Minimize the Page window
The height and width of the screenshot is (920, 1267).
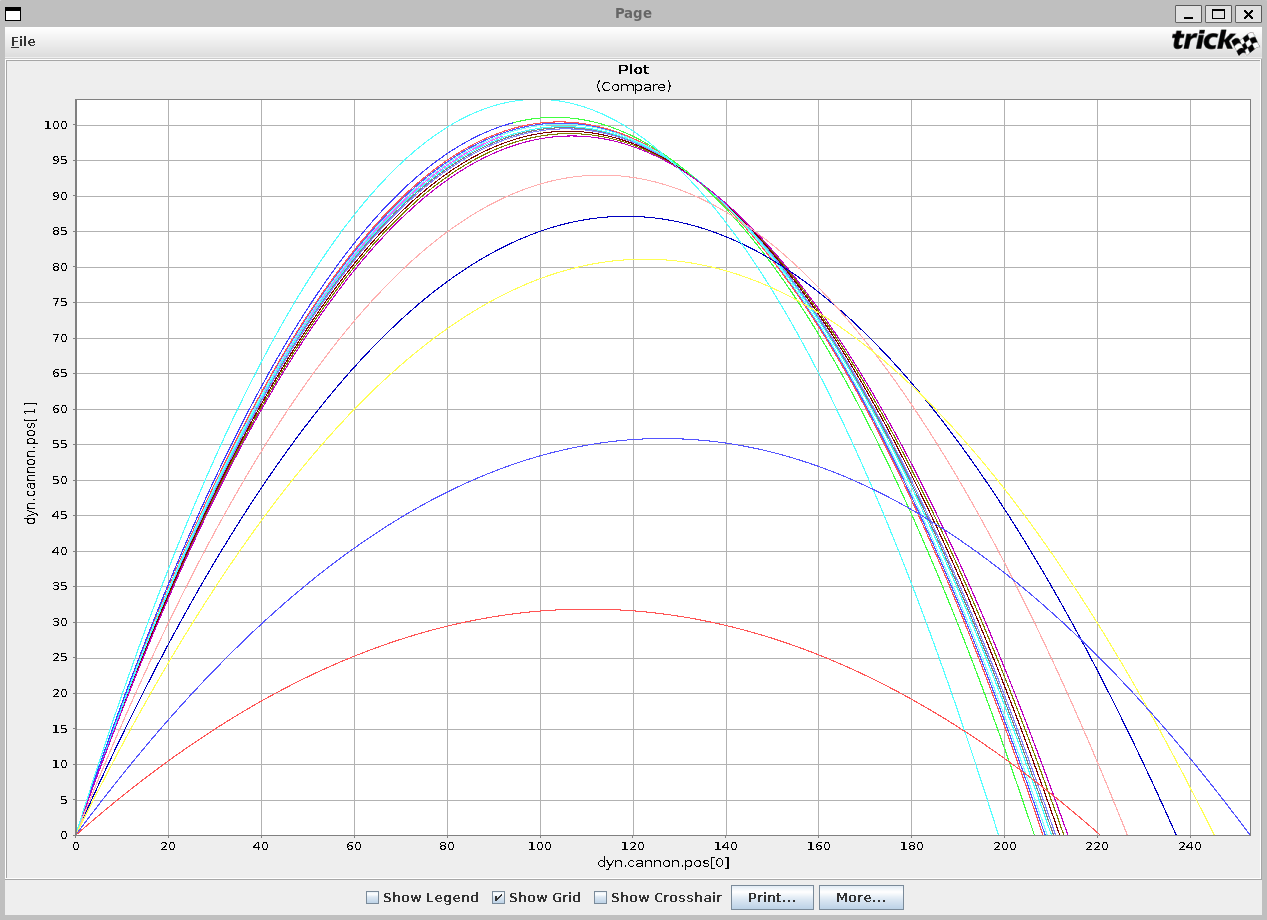click(1188, 14)
